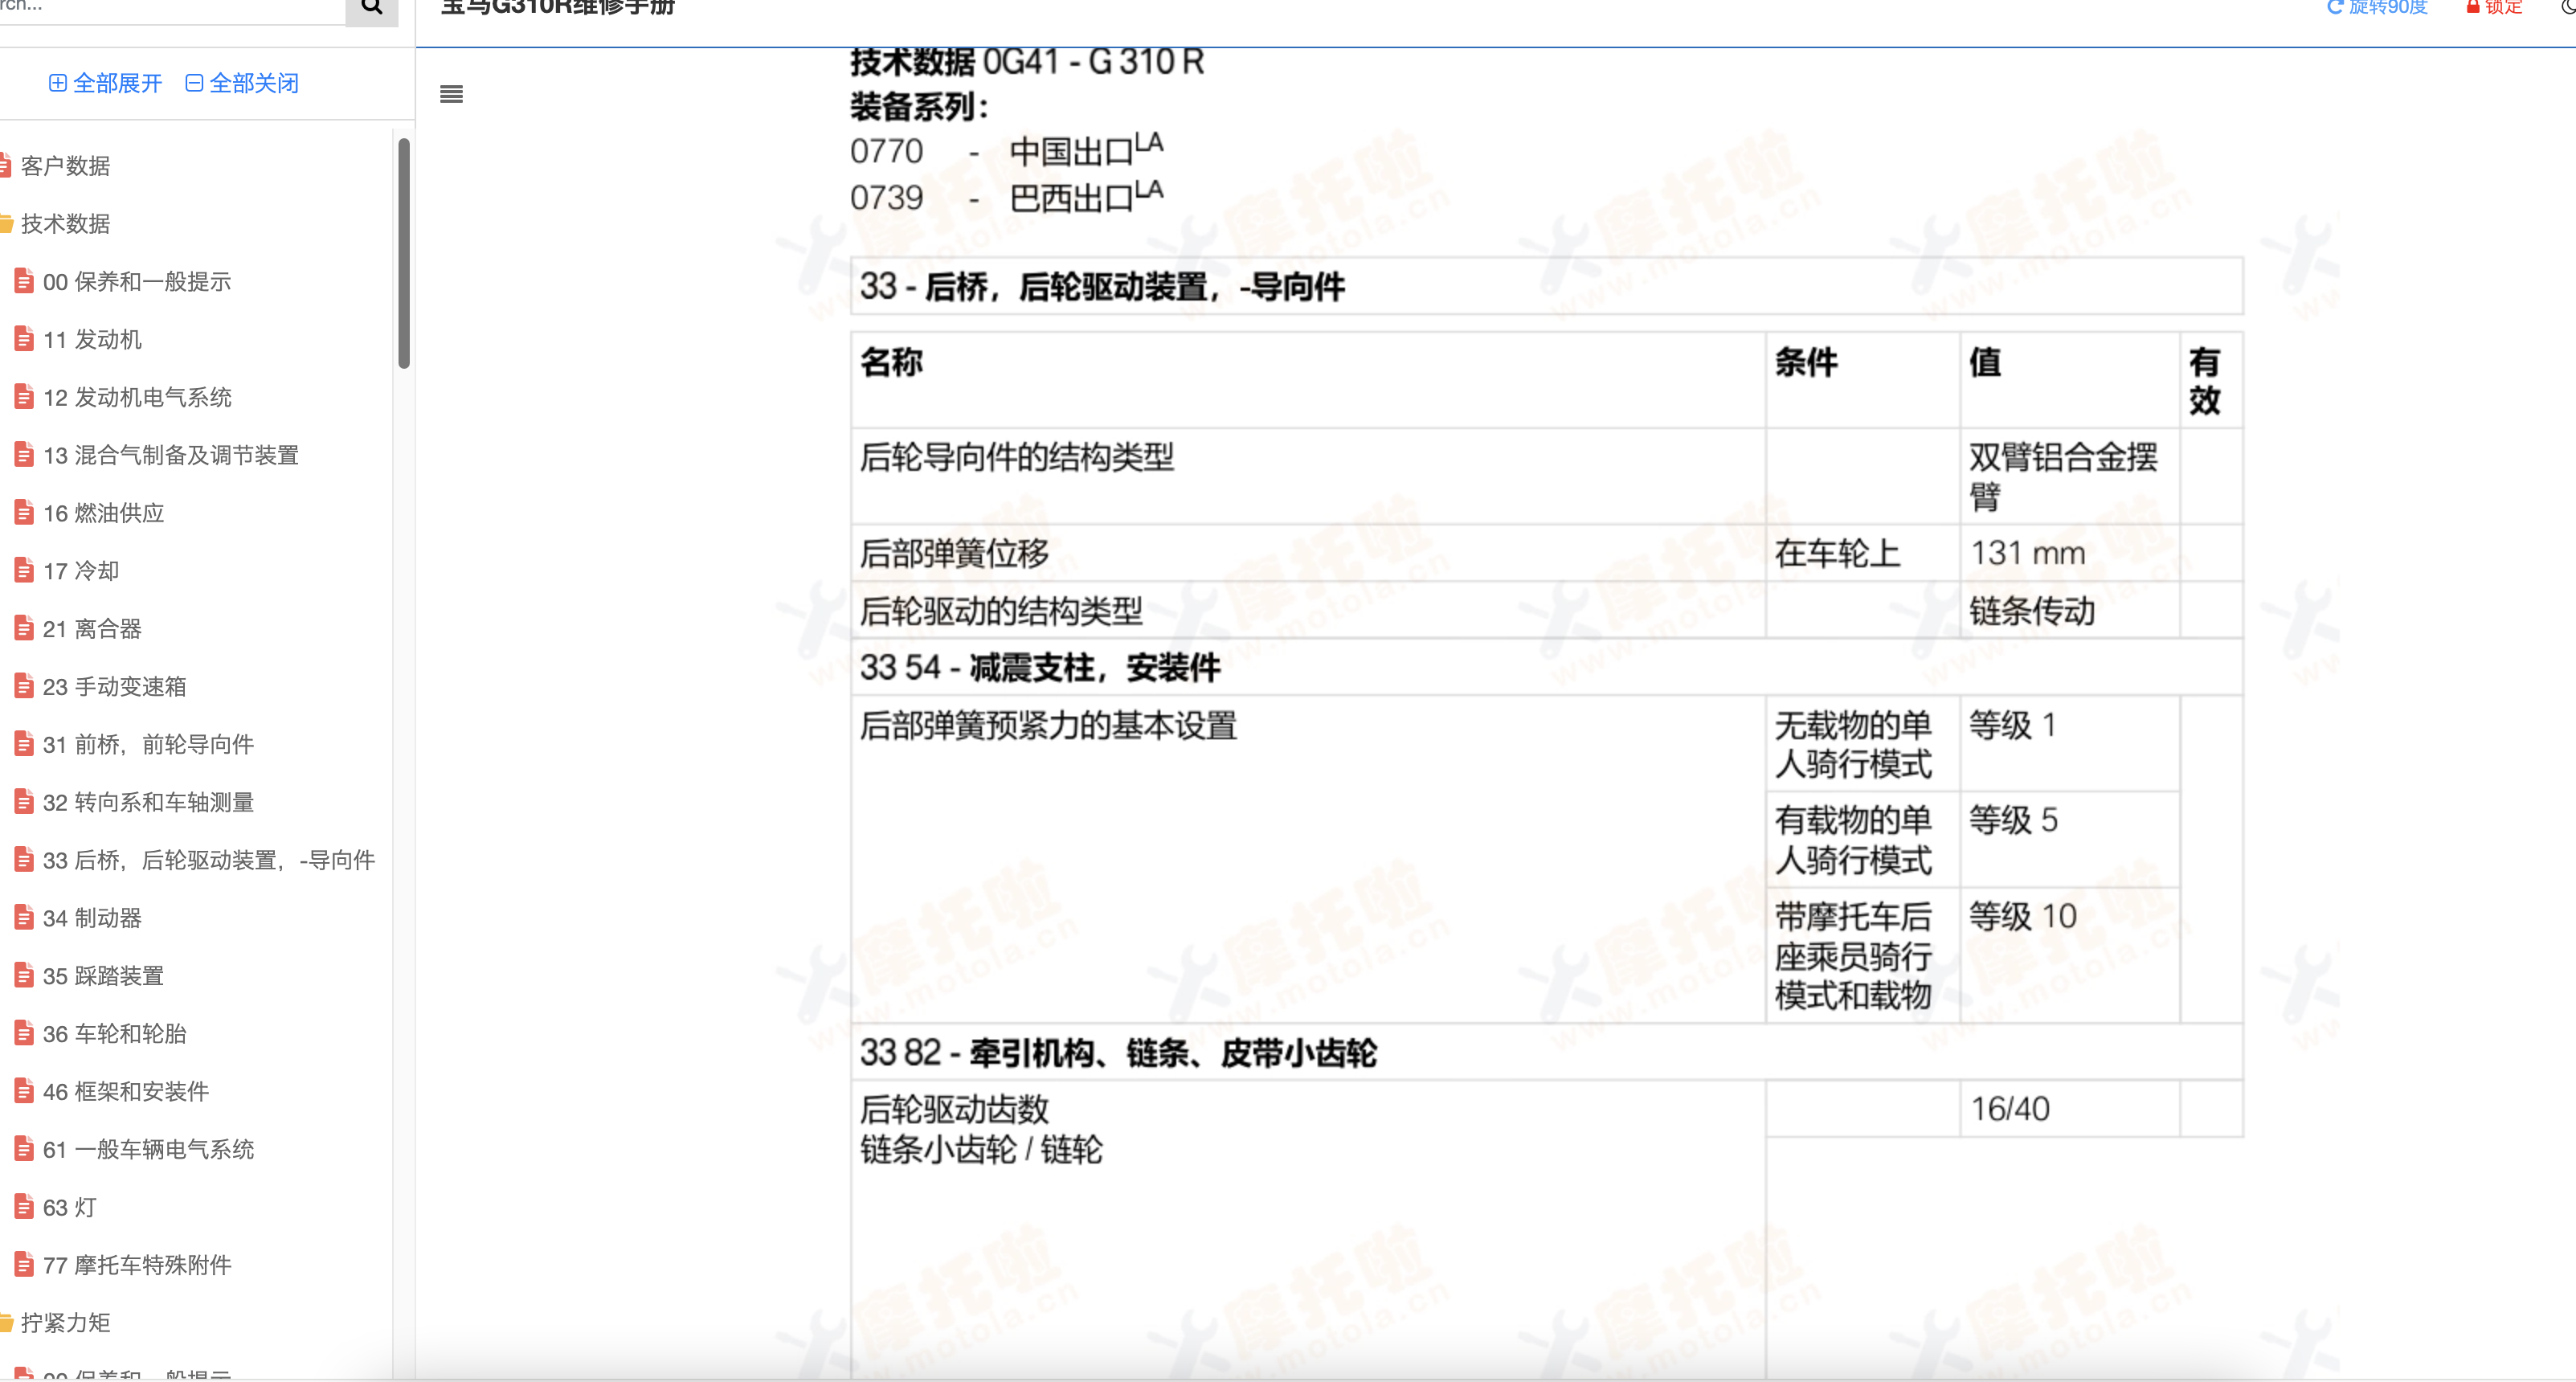Collapse all tree items via 全部关闭

[242, 83]
